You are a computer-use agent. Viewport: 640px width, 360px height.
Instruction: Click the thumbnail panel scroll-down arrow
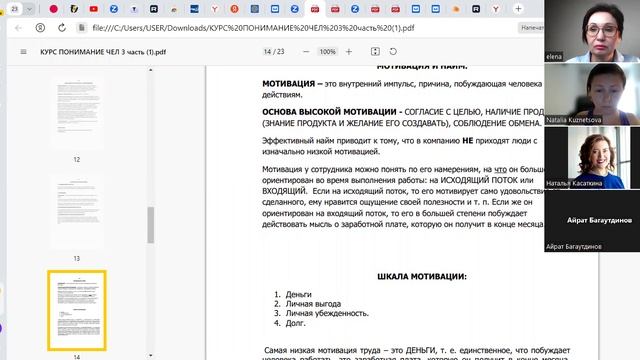point(151,356)
